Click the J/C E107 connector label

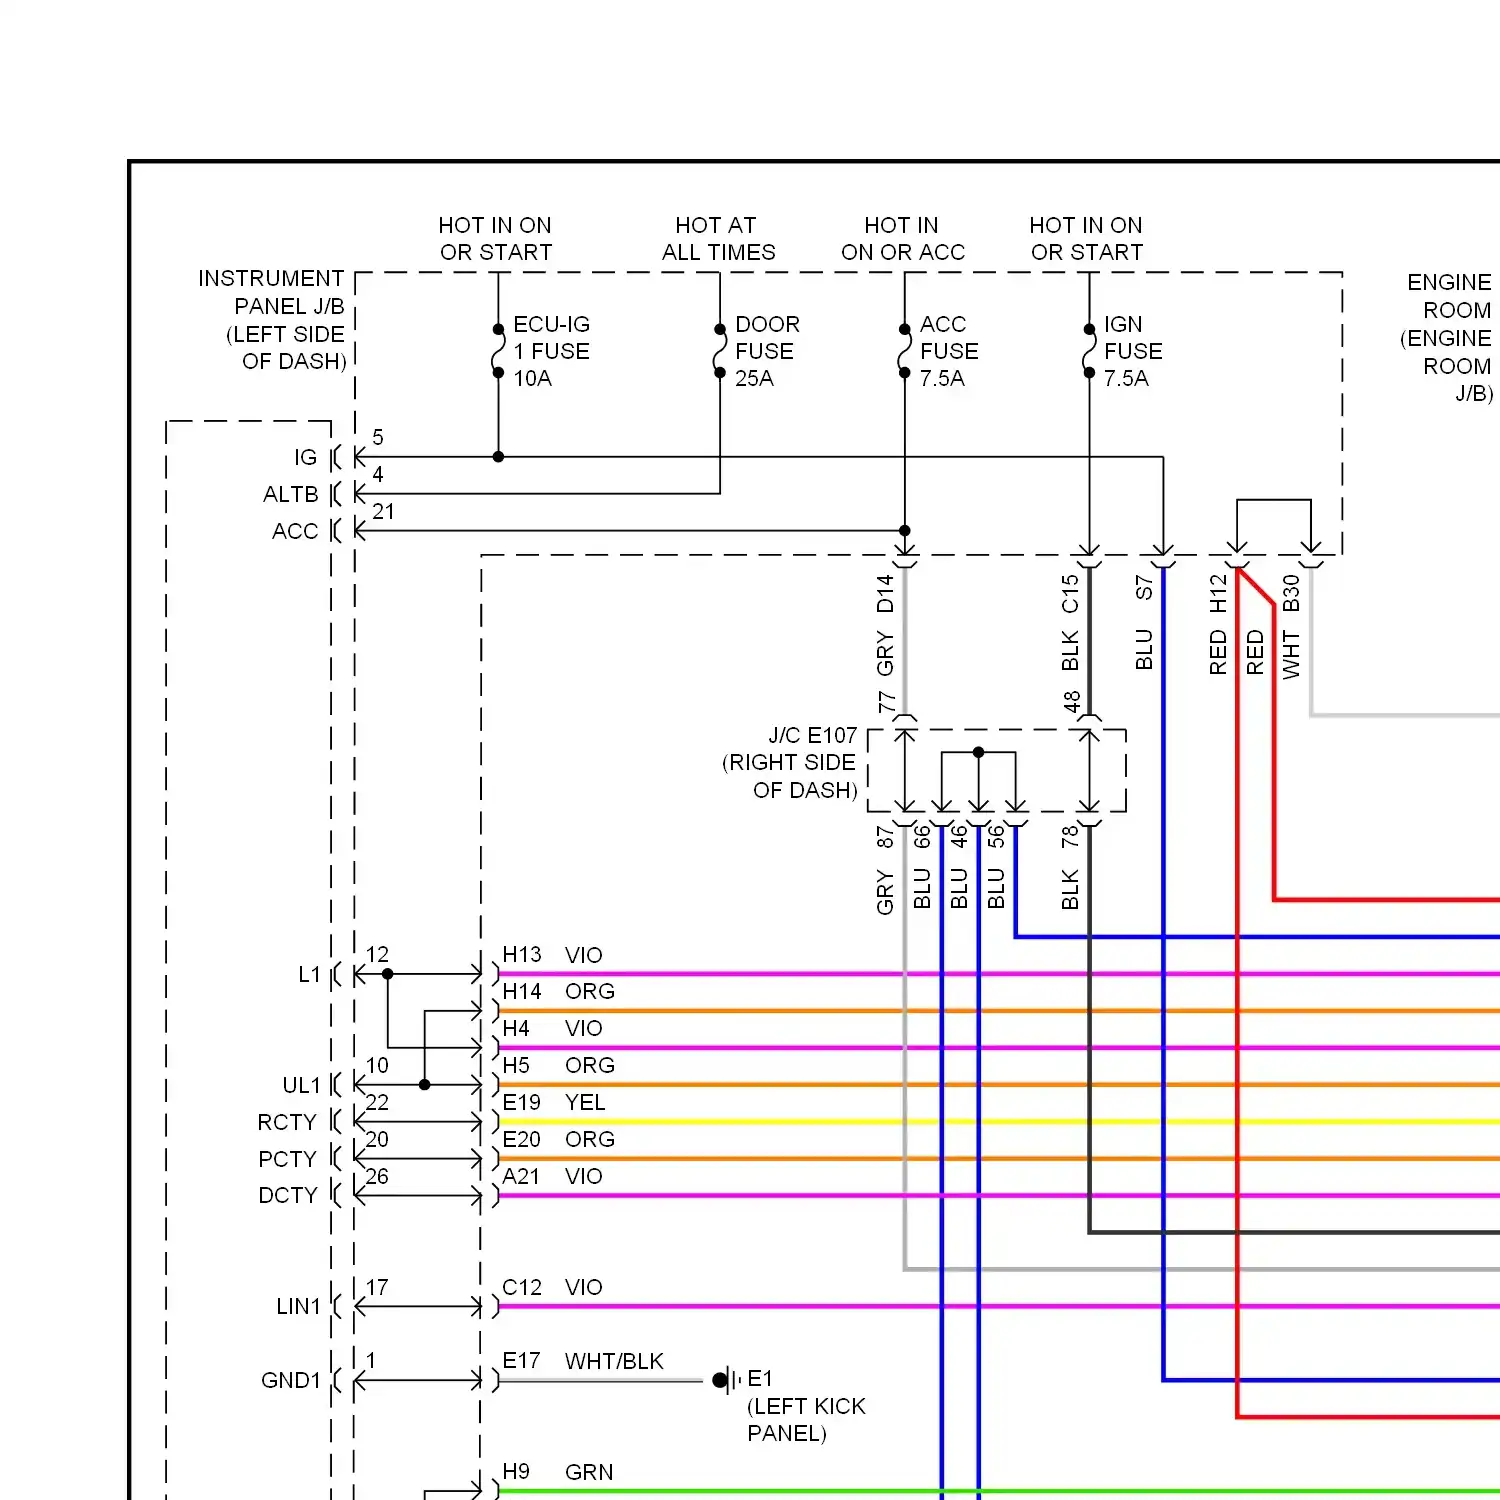790,763
